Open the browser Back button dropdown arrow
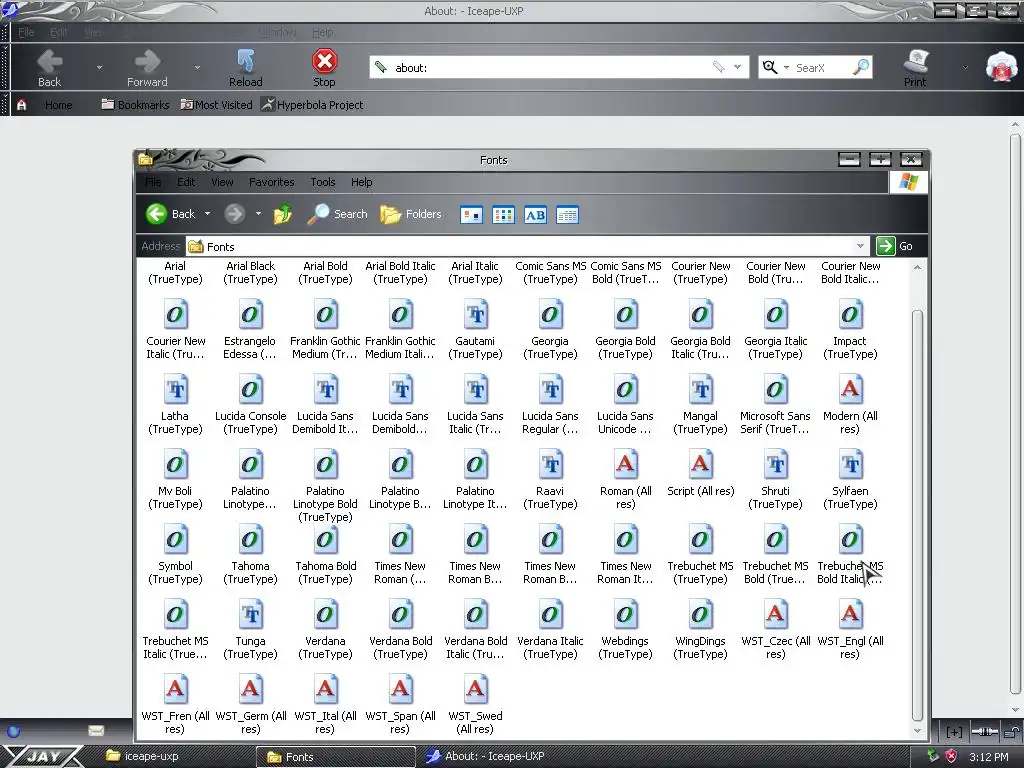Viewport: 1024px width, 768px height. [99, 67]
